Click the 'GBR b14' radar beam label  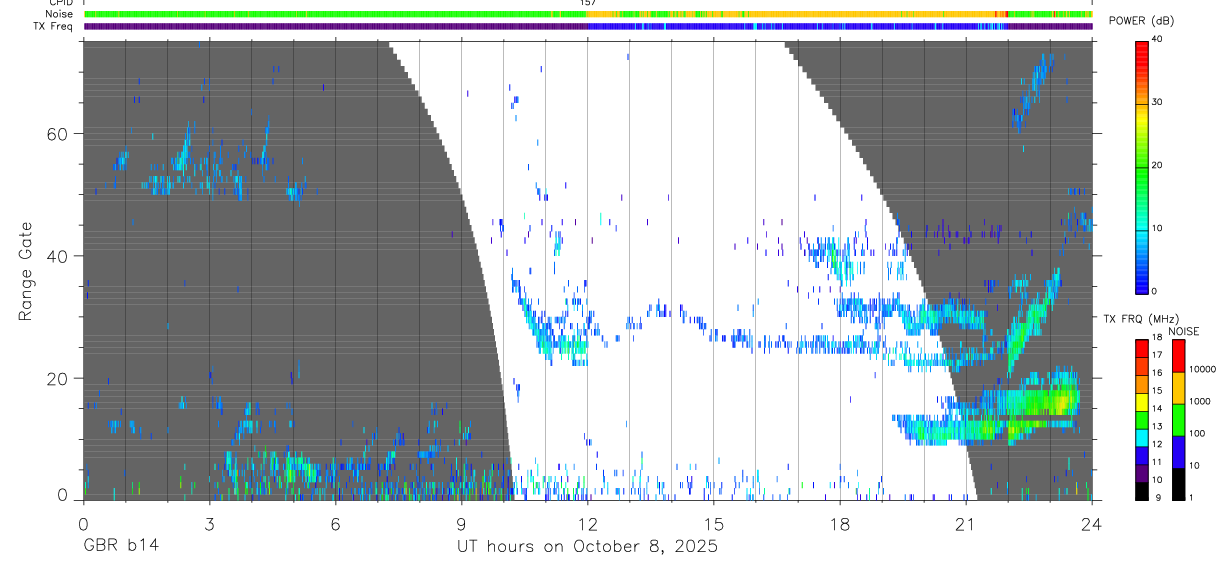pyautogui.click(x=120, y=547)
